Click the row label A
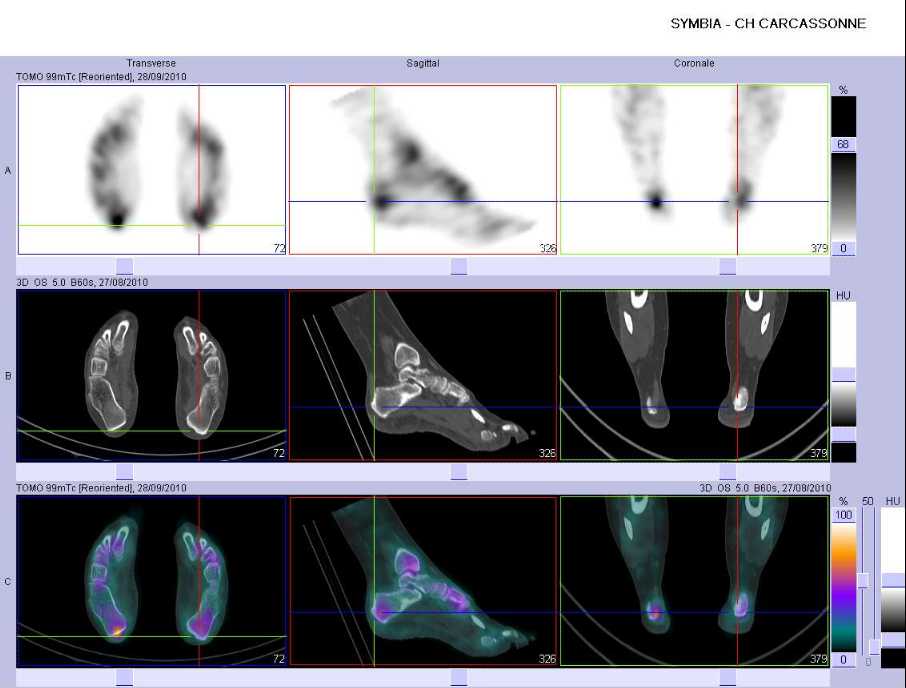 pyautogui.click(x=8, y=170)
